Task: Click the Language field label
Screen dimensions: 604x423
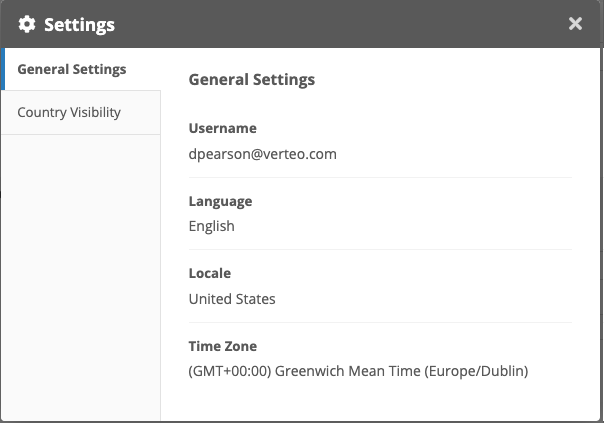Action: tap(220, 201)
